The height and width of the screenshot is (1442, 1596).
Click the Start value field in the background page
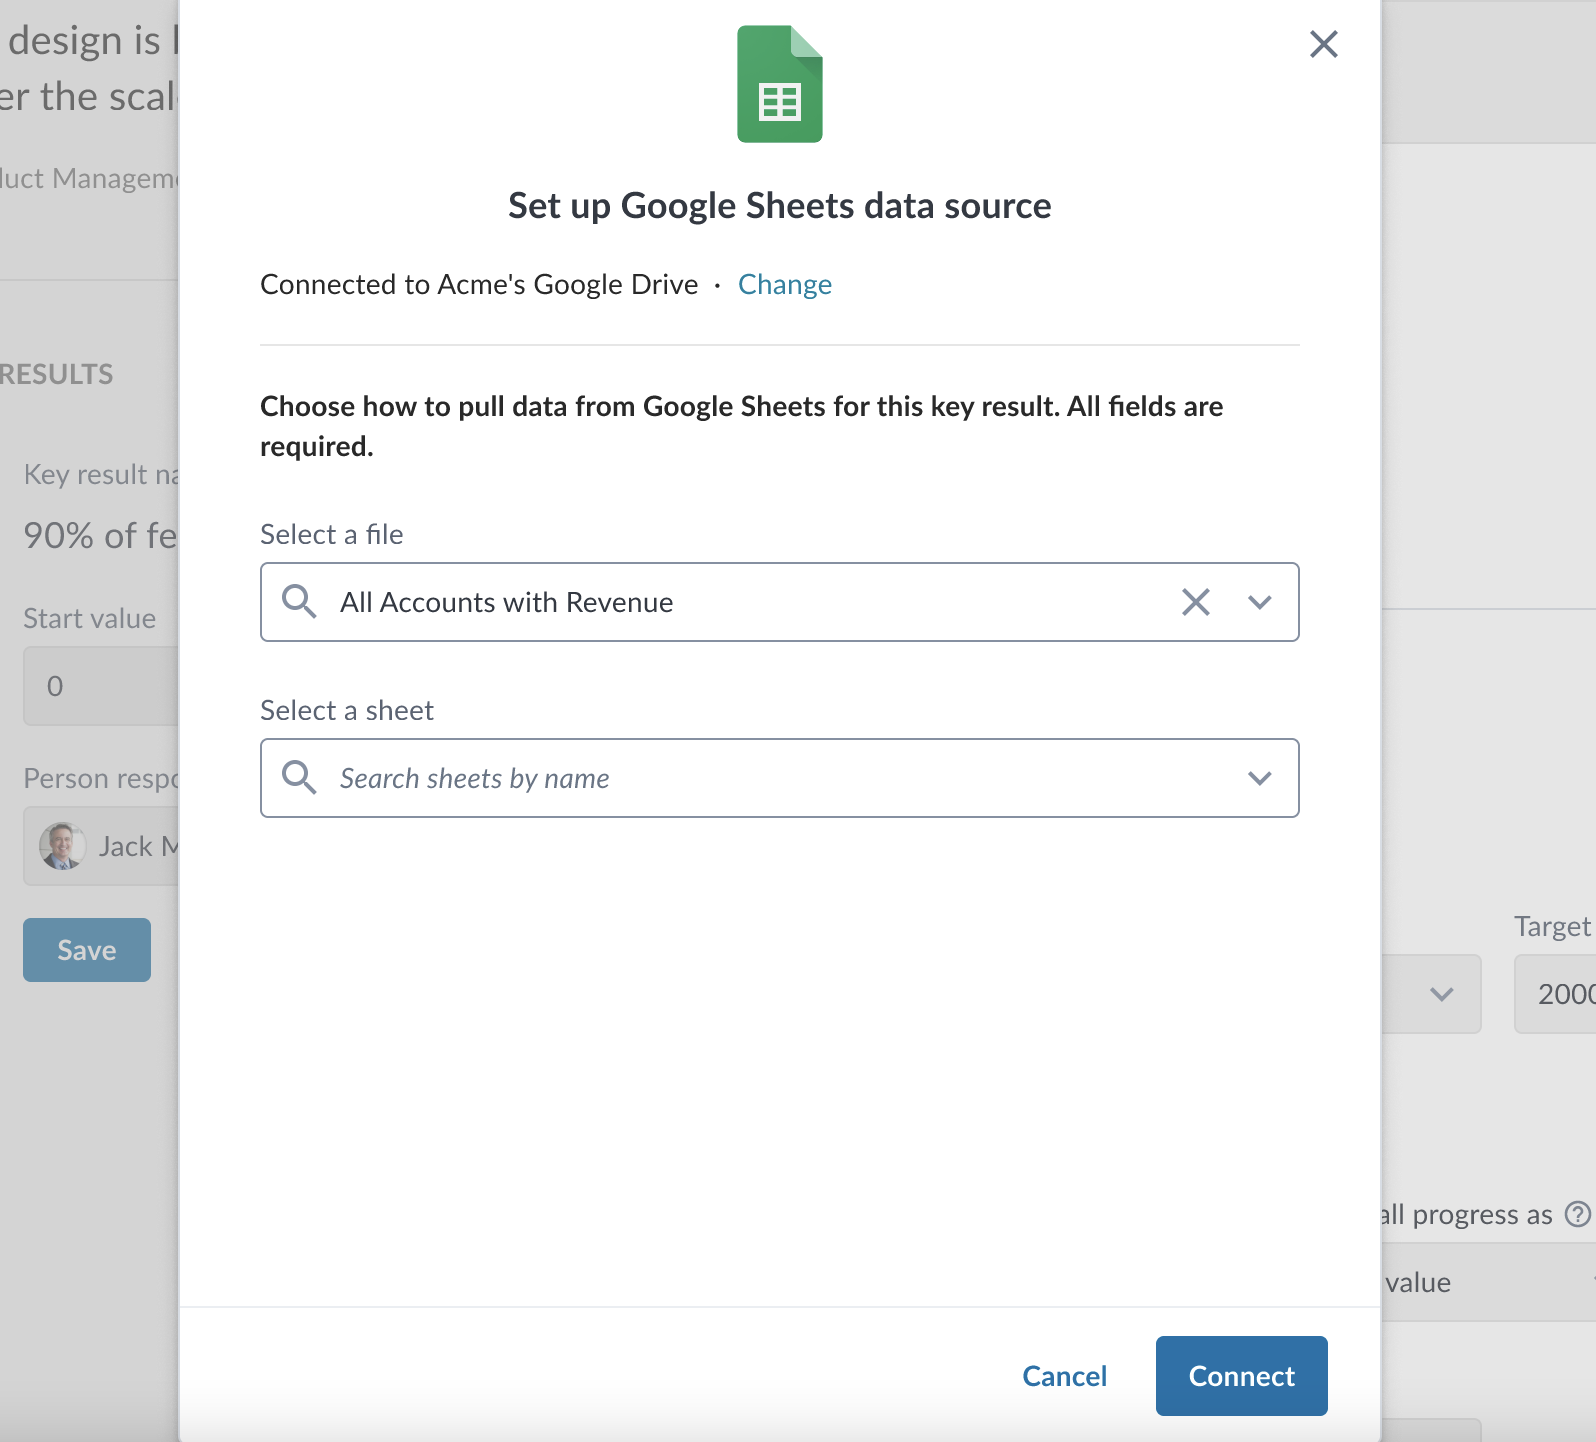(x=101, y=686)
